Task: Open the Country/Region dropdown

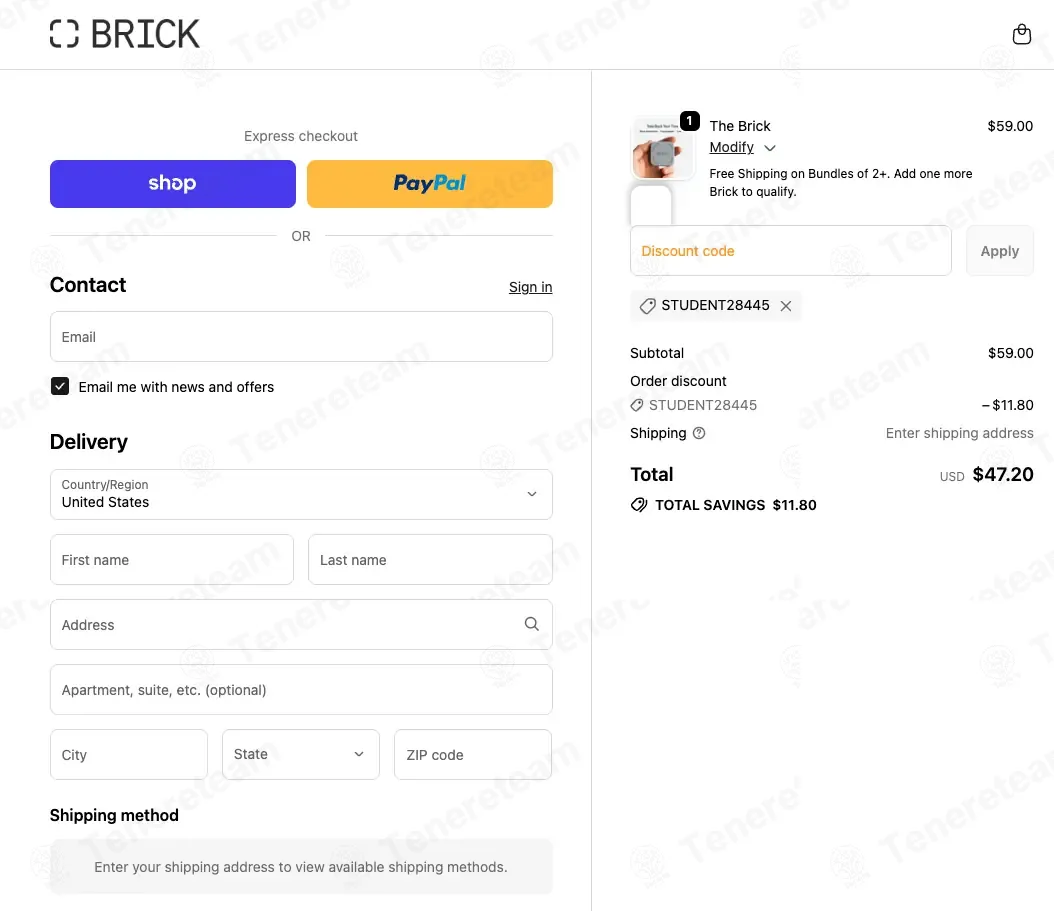Action: tap(301, 494)
